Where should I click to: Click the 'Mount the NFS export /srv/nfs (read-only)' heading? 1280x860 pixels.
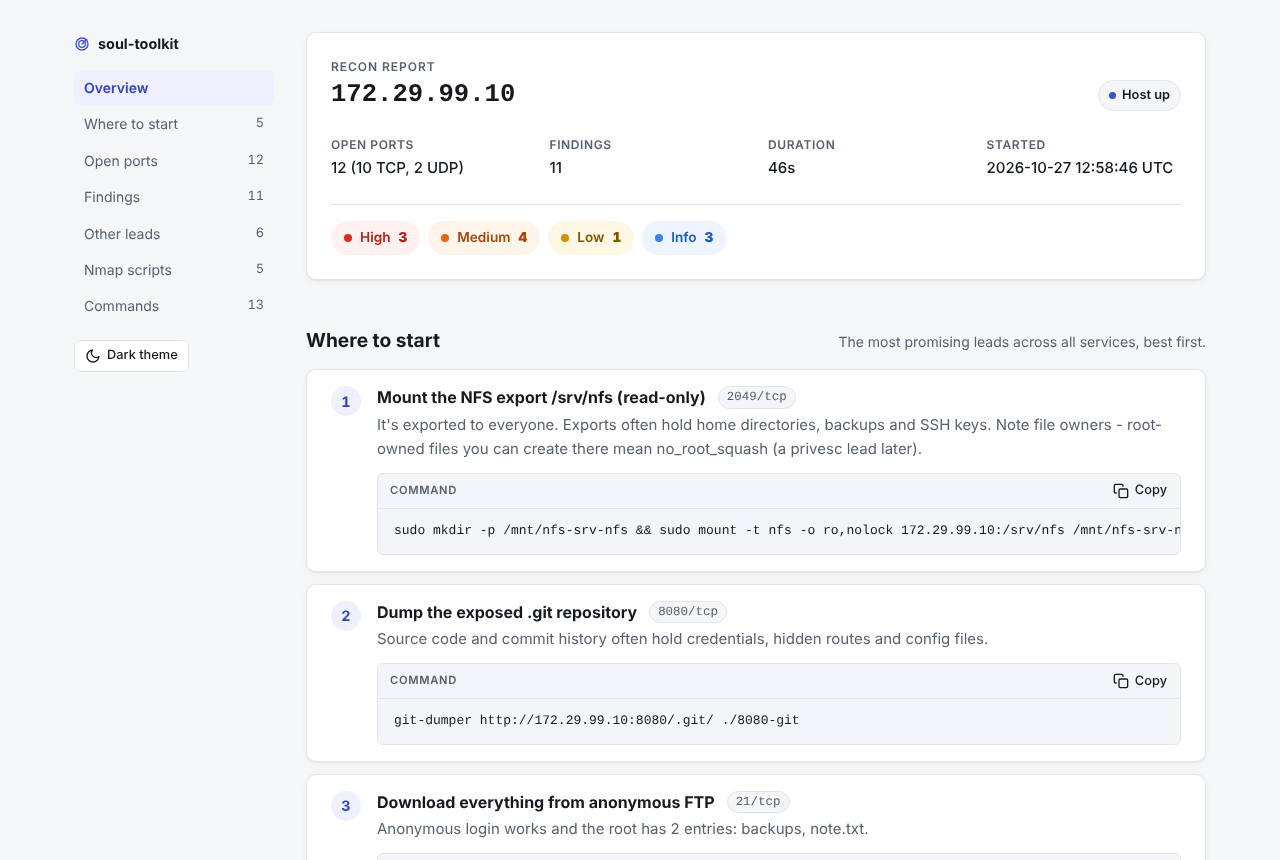[541, 397]
